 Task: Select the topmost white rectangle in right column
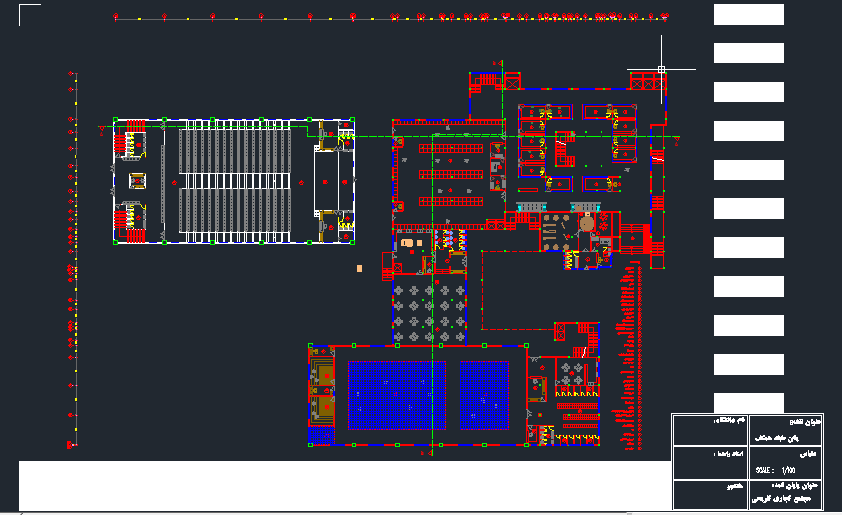(749, 14)
